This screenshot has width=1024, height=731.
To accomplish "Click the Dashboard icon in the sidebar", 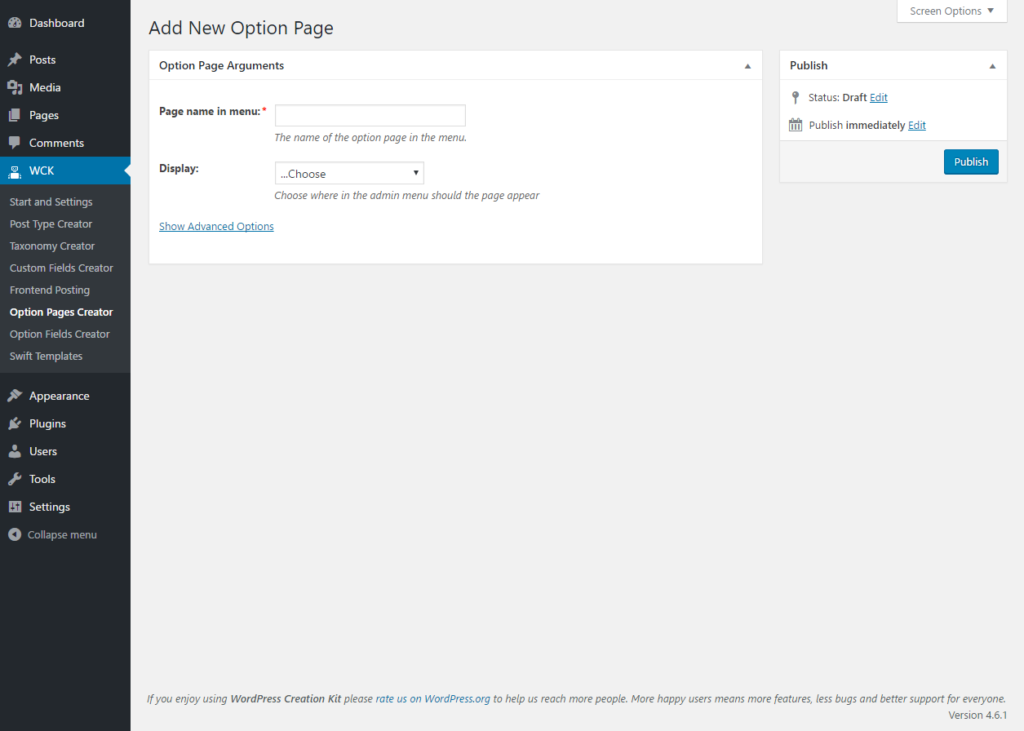I will pyautogui.click(x=15, y=22).
